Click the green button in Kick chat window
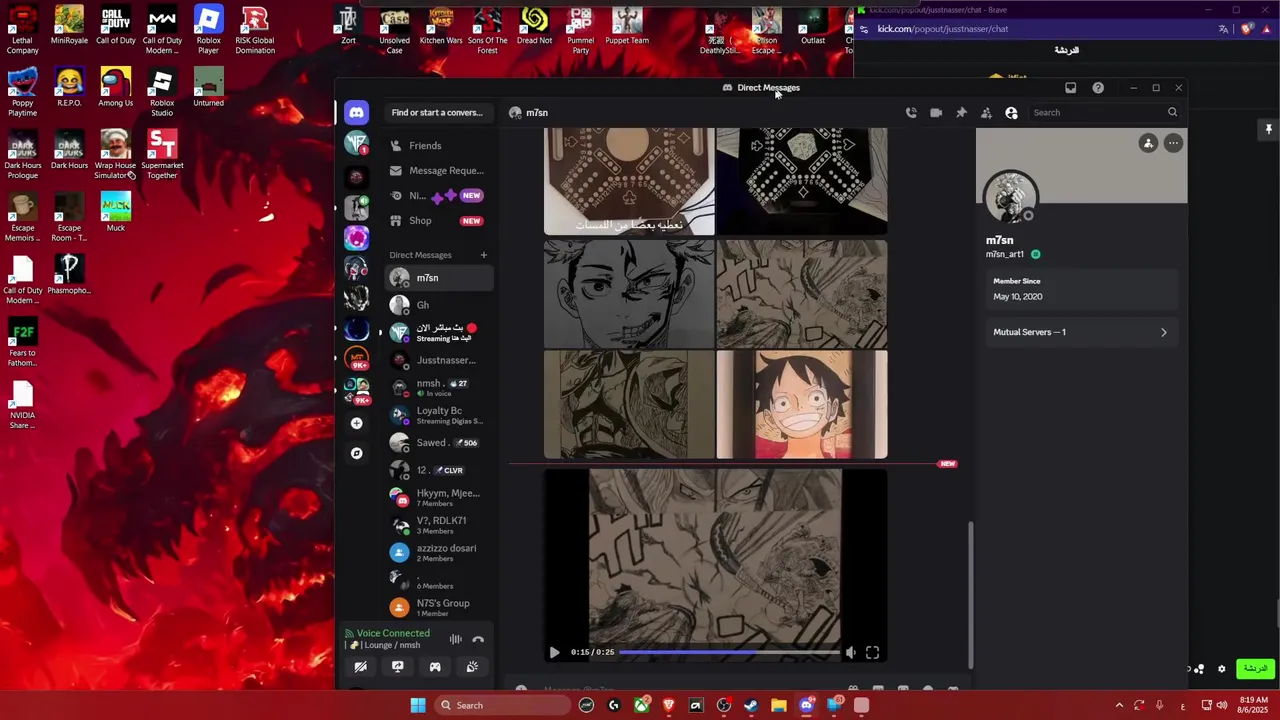The width and height of the screenshot is (1280, 720). coord(1255,668)
